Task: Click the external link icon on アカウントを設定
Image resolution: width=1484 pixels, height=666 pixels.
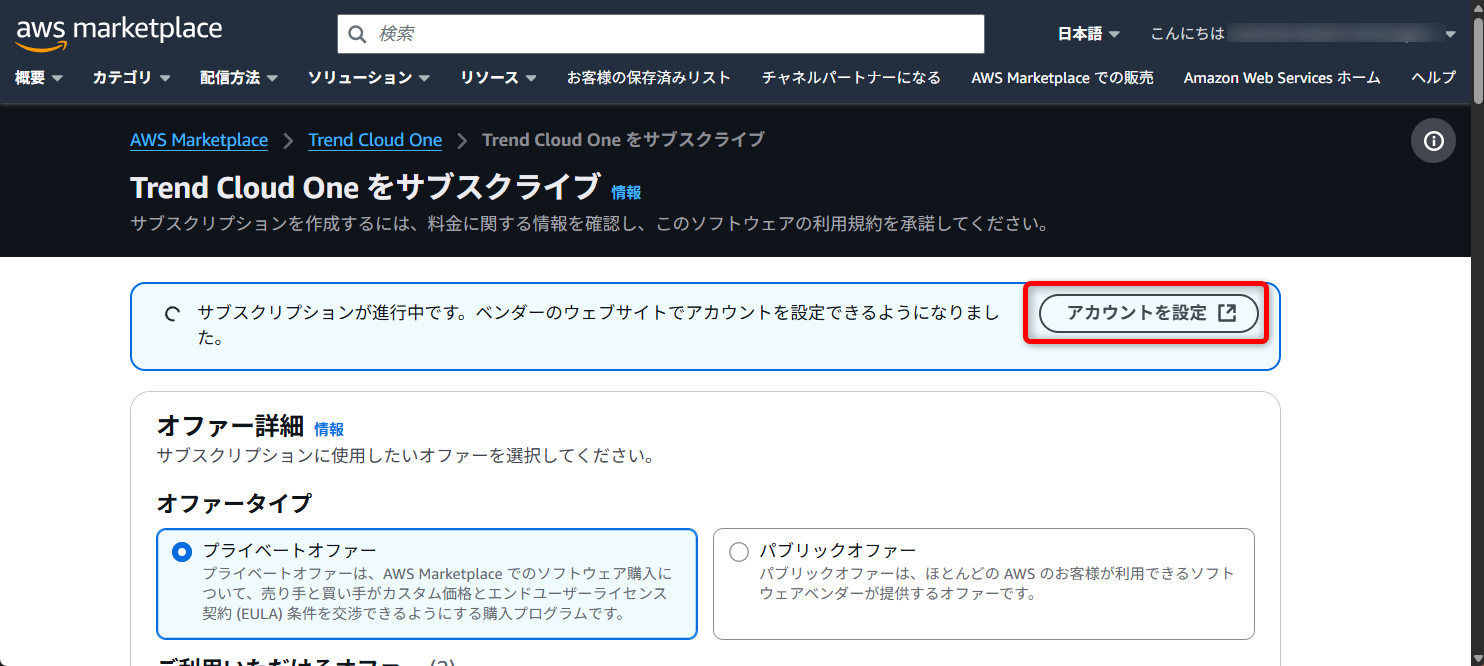Action: tap(1227, 313)
